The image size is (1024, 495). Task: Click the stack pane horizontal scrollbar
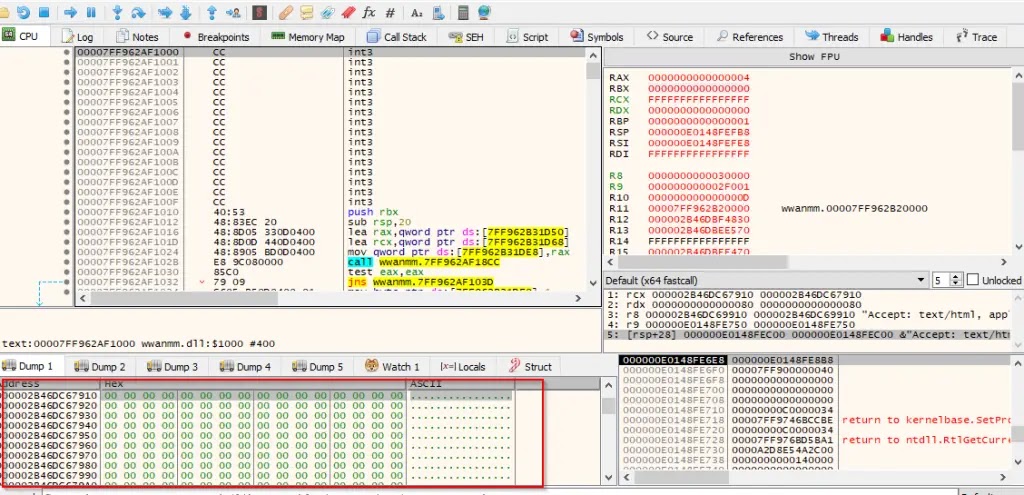pyautogui.click(x=815, y=477)
